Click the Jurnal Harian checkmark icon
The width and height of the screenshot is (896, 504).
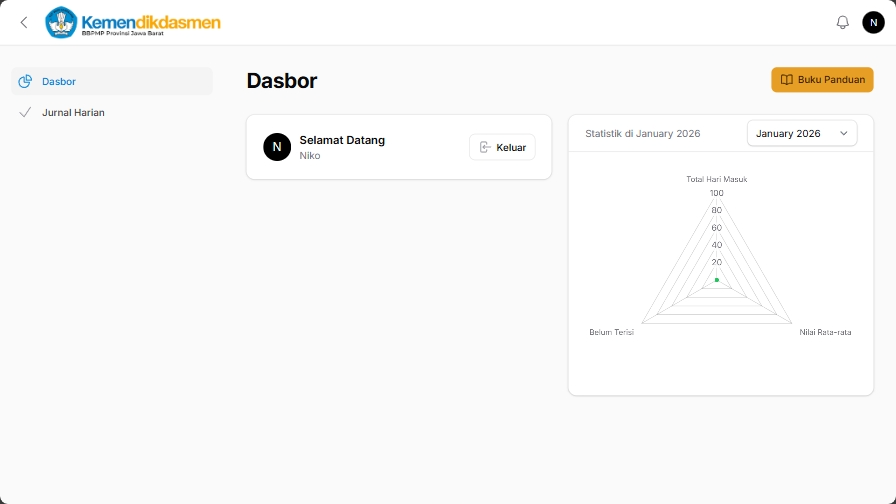click(x=25, y=112)
